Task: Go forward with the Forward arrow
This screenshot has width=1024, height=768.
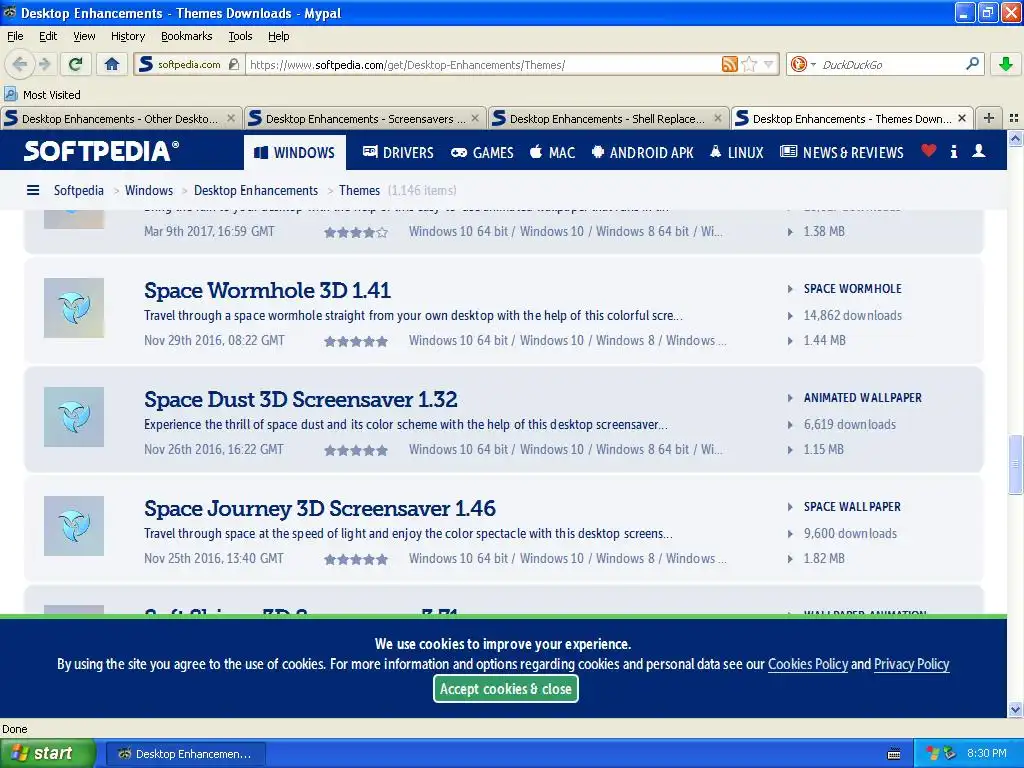Action: tap(44, 64)
